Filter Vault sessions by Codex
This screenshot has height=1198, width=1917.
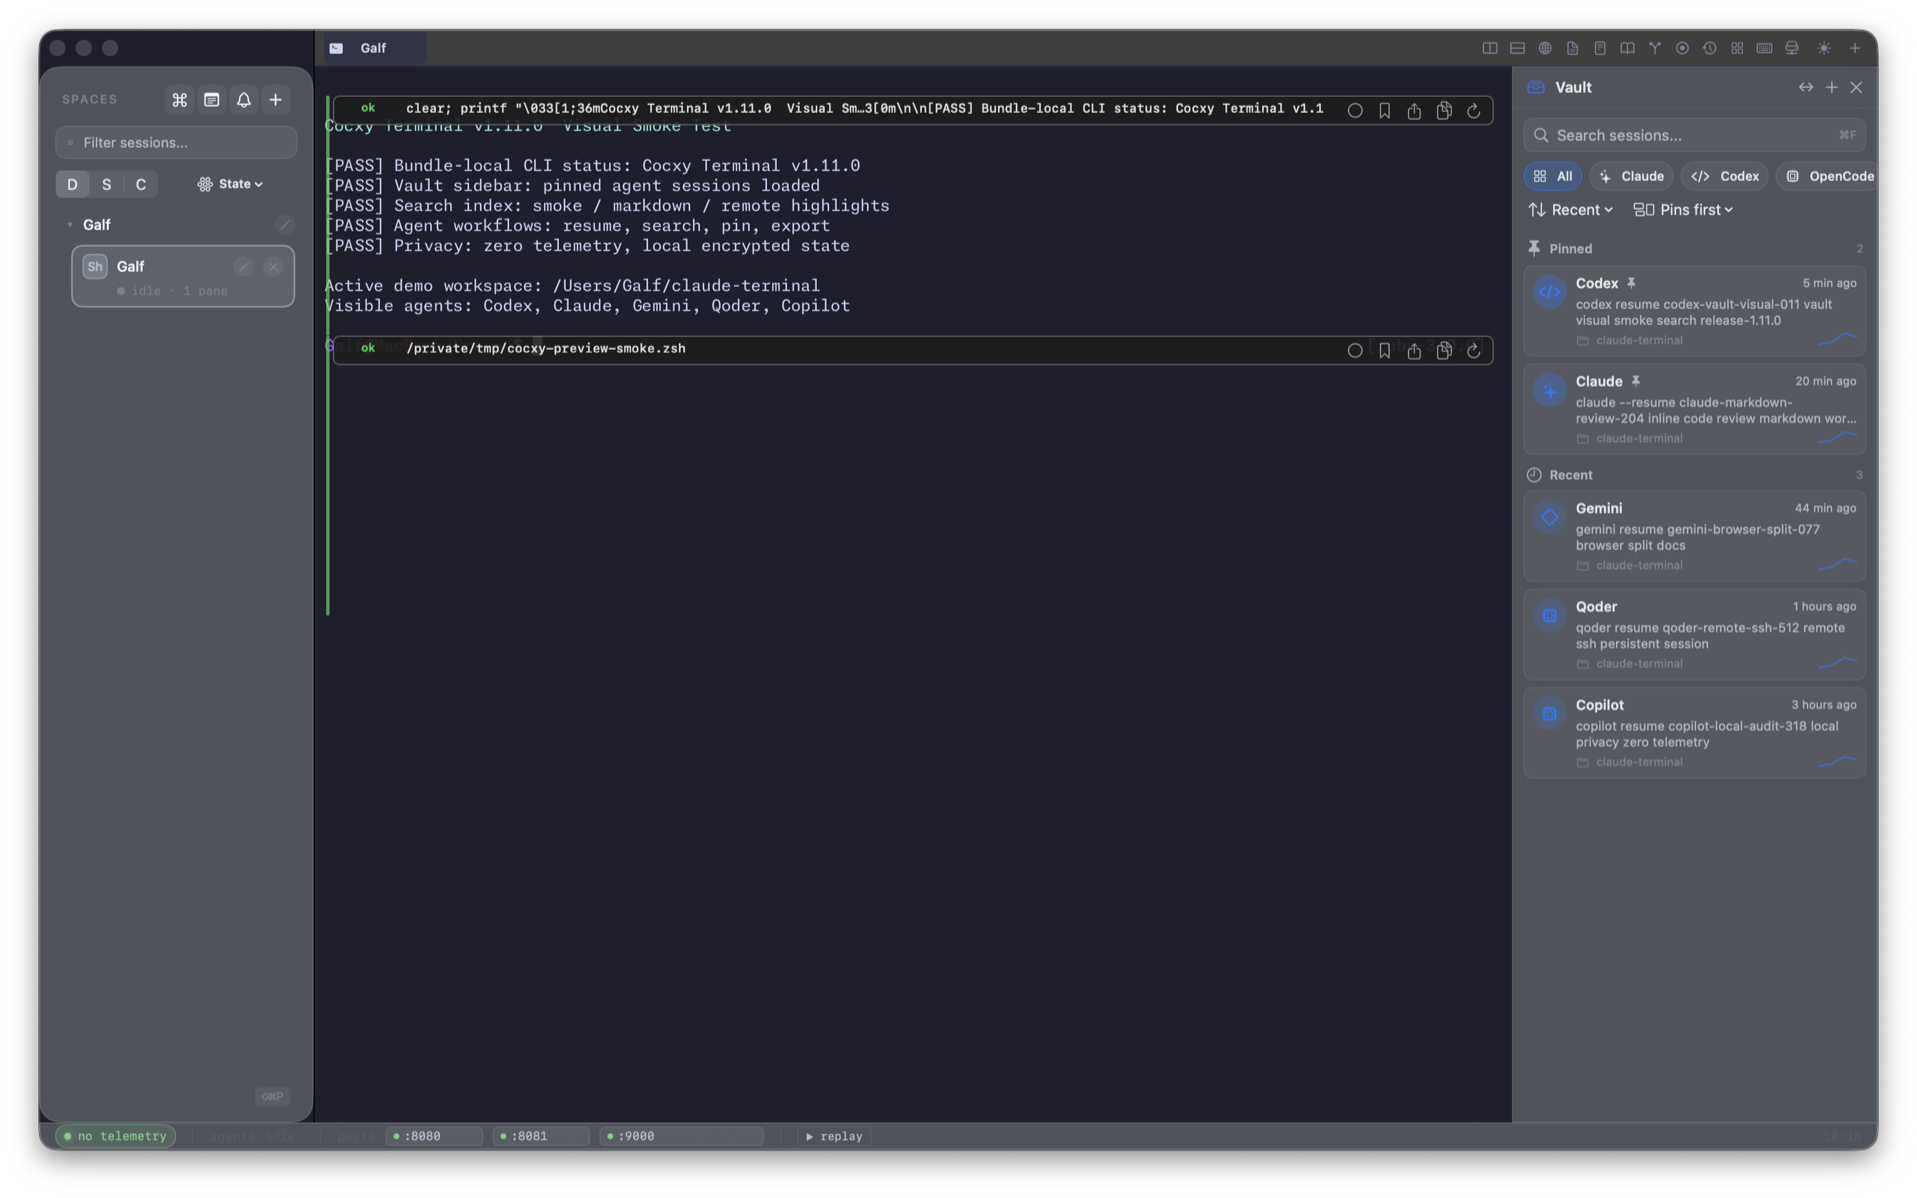click(x=1725, y=177)
